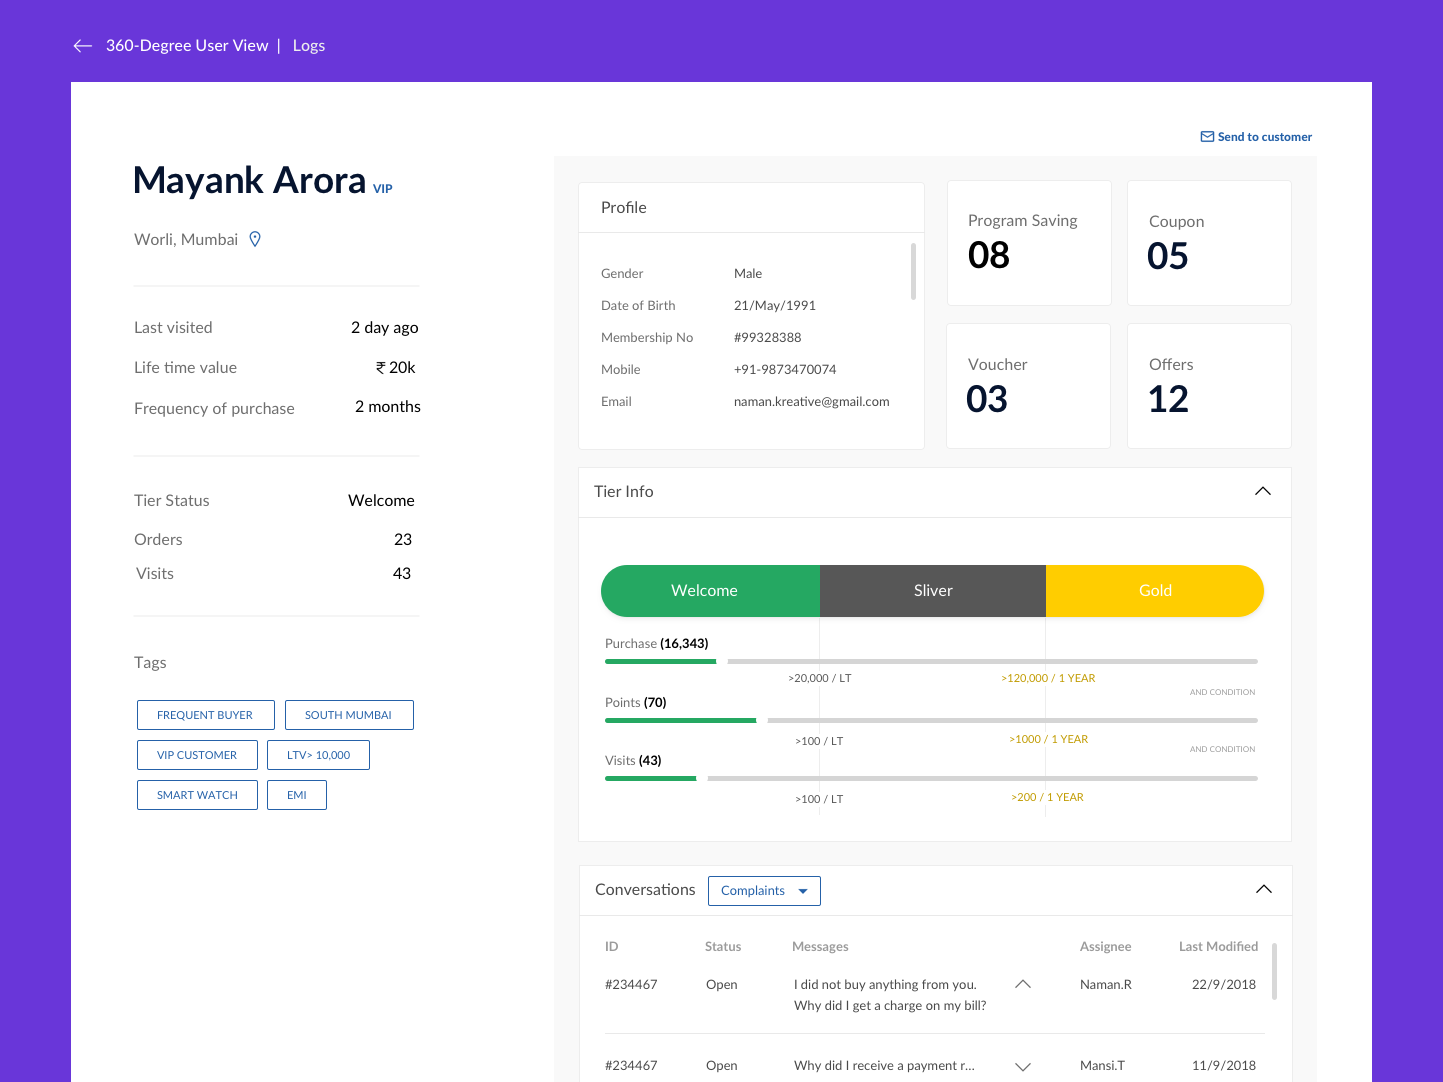Open the Voucher count card

coord(1028,386)
